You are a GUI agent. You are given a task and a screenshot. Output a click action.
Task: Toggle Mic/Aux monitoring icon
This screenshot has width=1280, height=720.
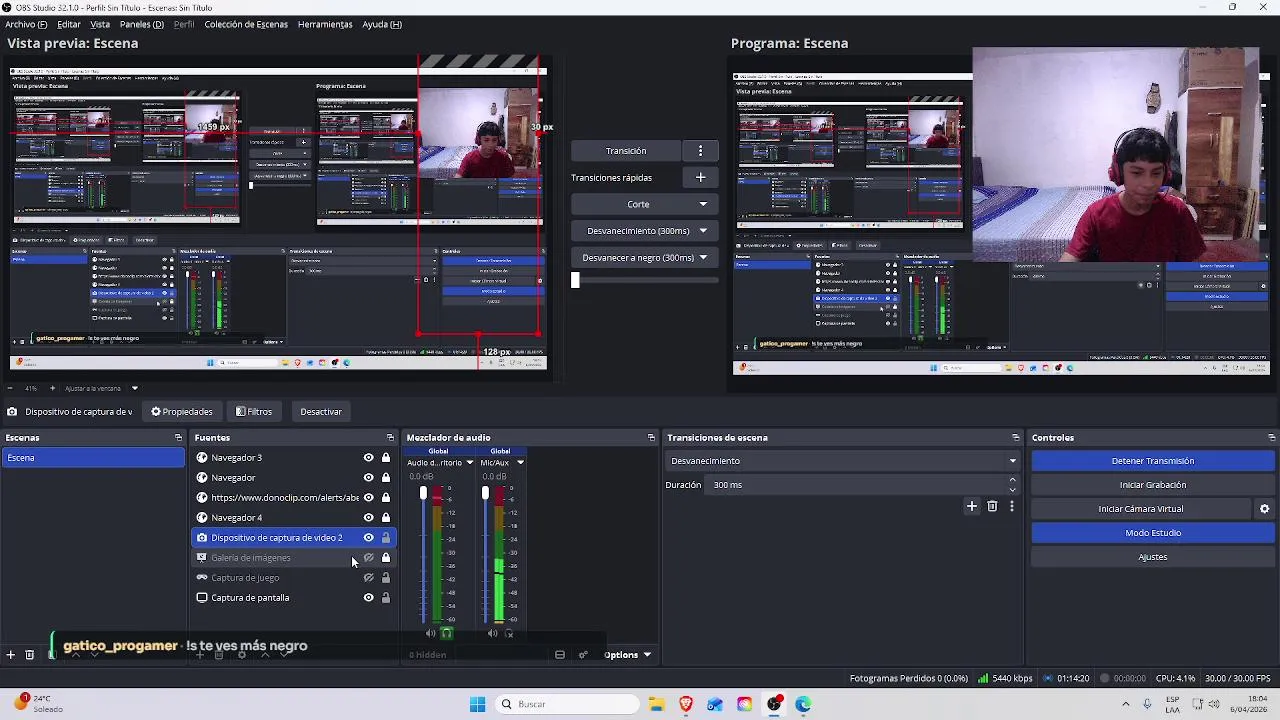508,633
